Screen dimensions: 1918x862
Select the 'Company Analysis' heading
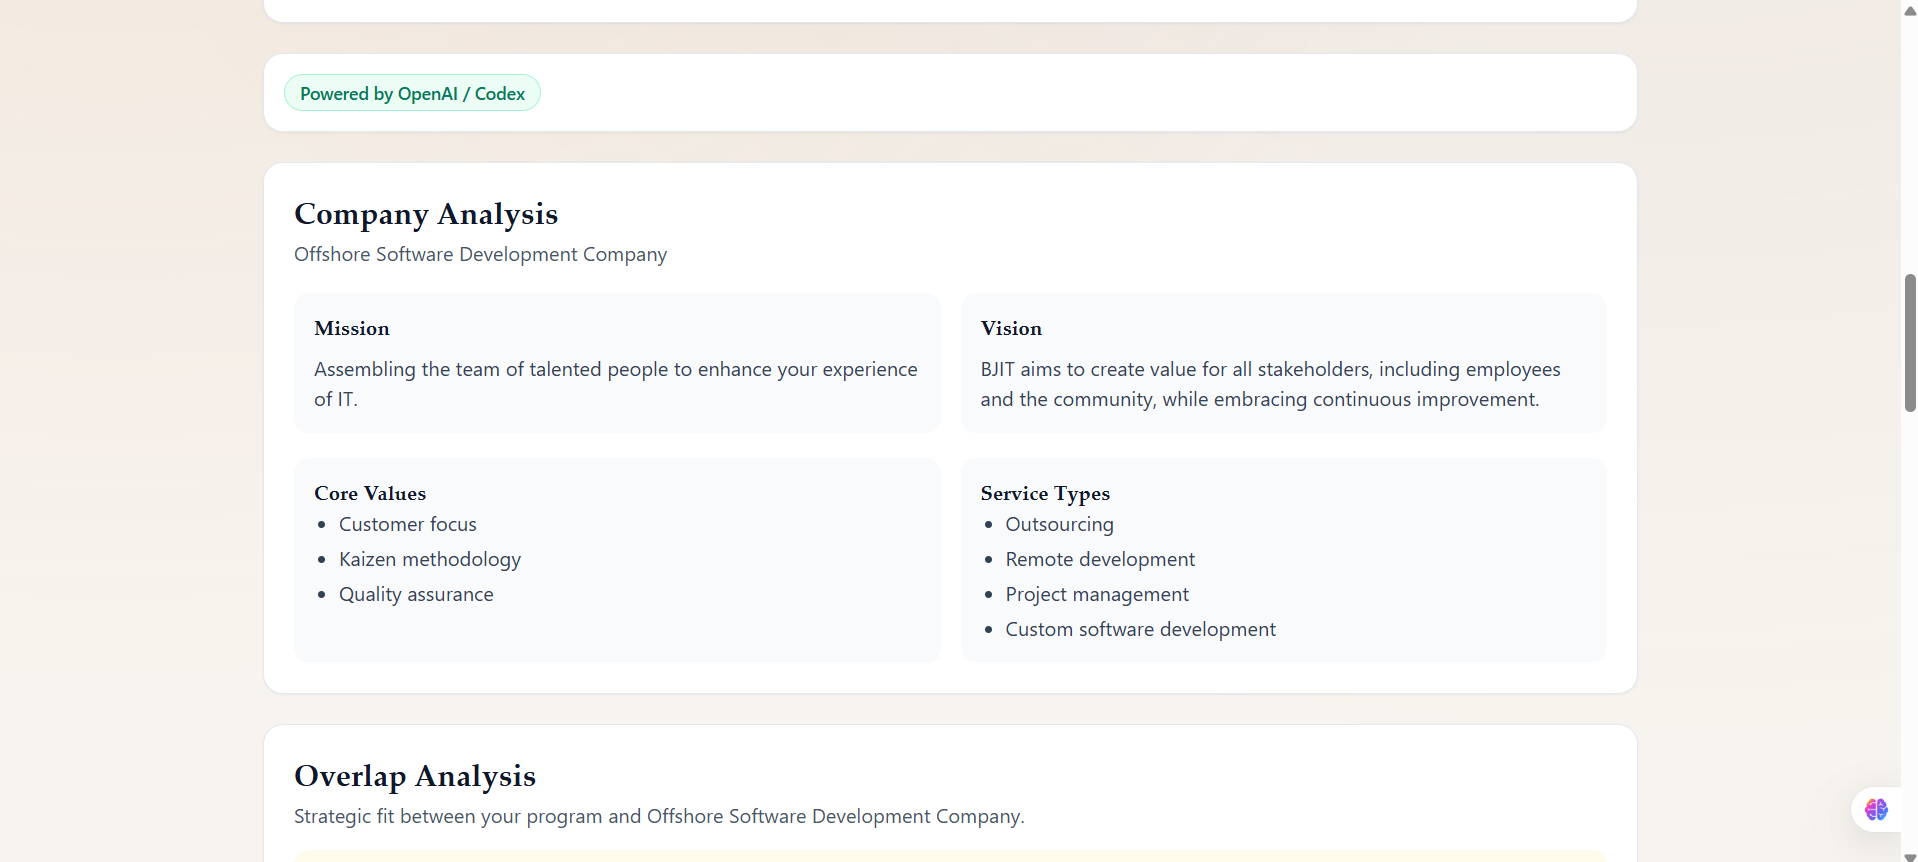(x=426, y=214)
